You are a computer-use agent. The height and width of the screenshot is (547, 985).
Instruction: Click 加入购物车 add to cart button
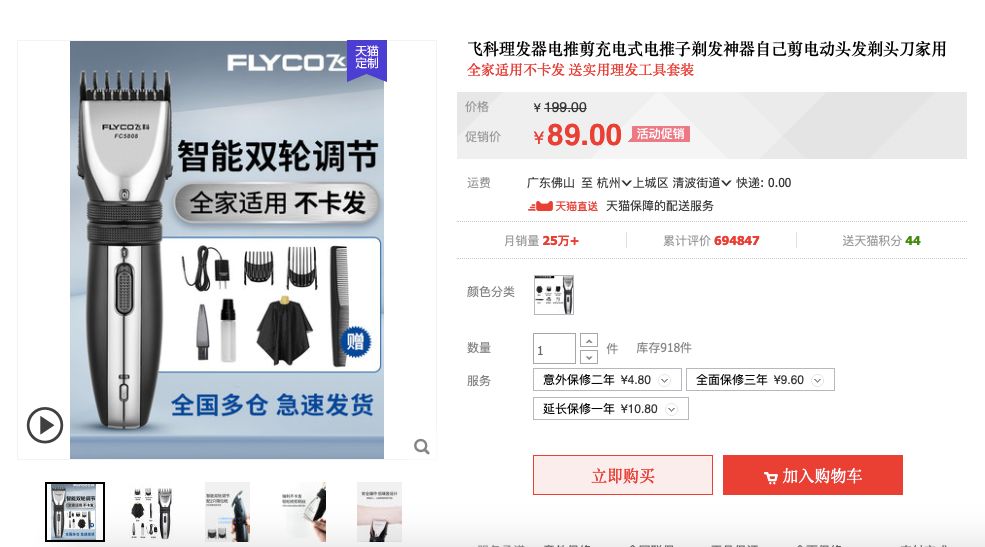pos(813,475)
